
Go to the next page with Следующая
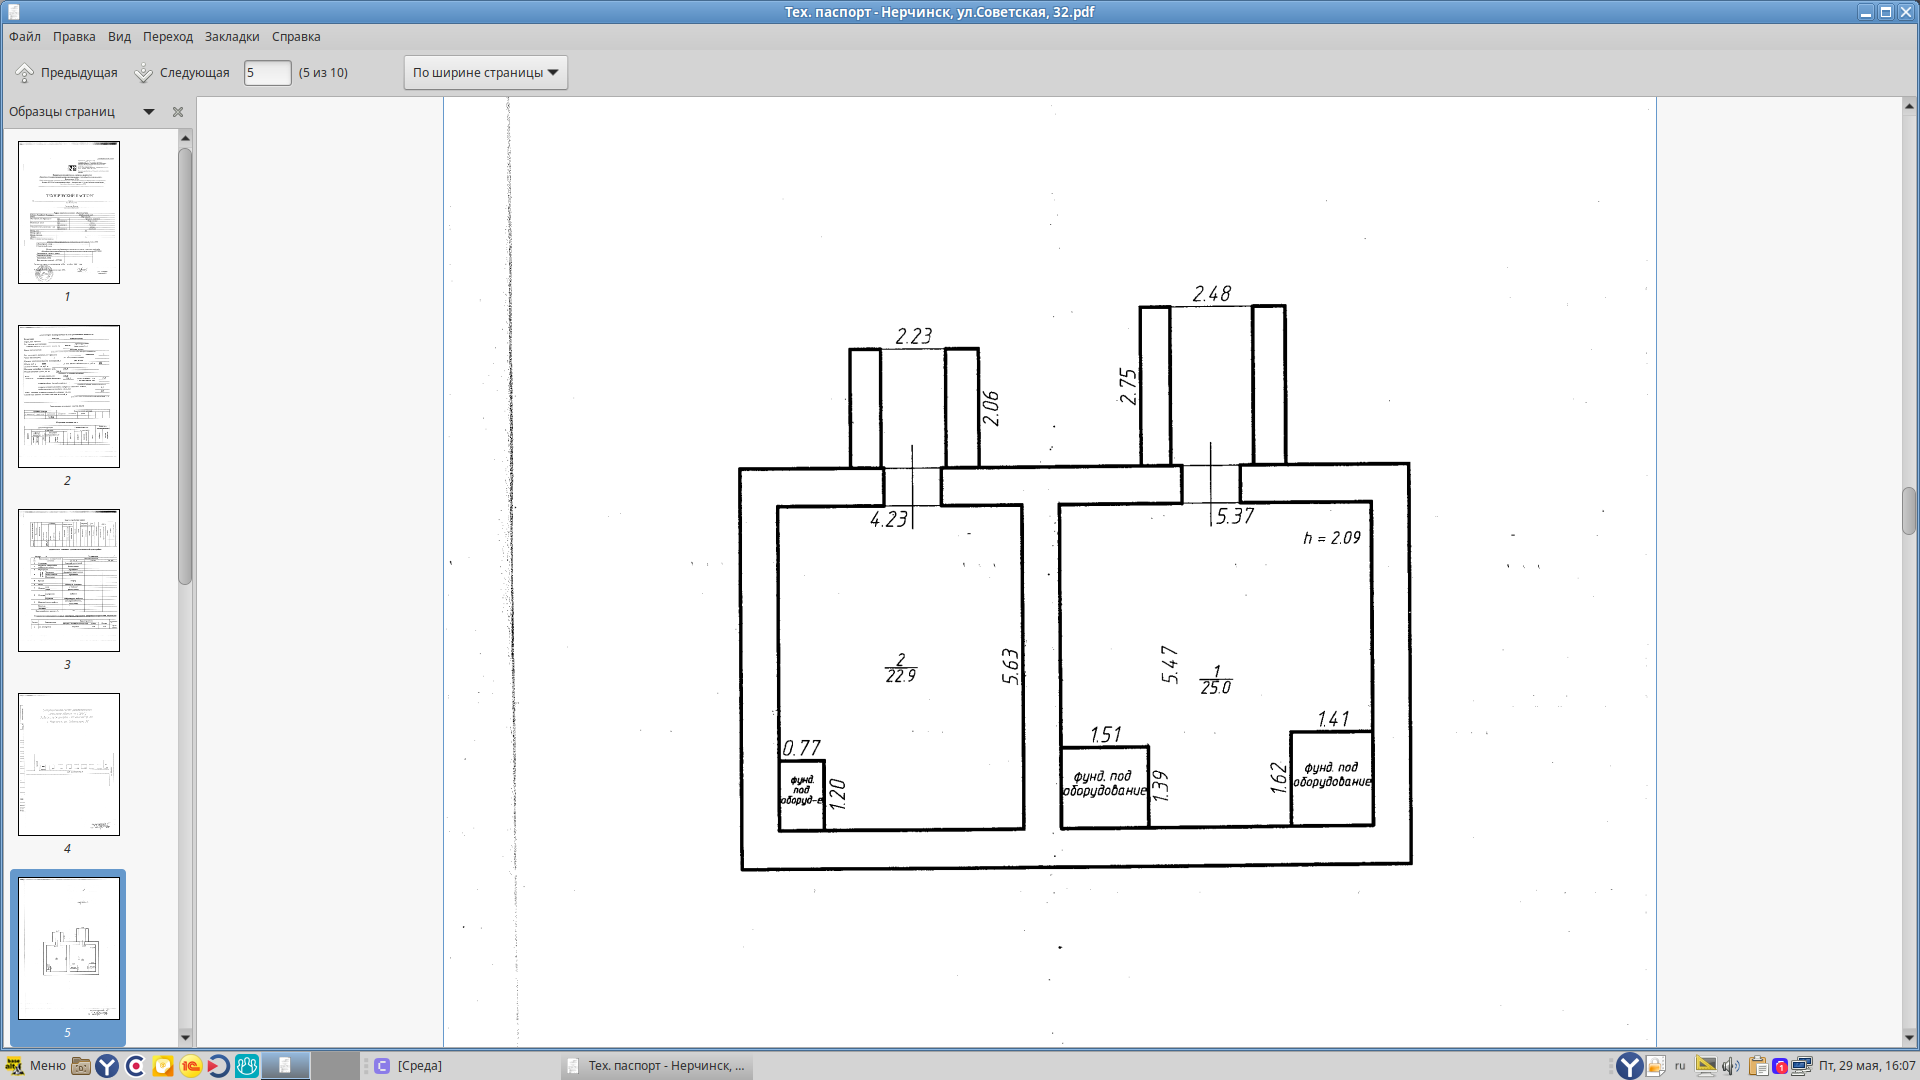pos(182,73)
